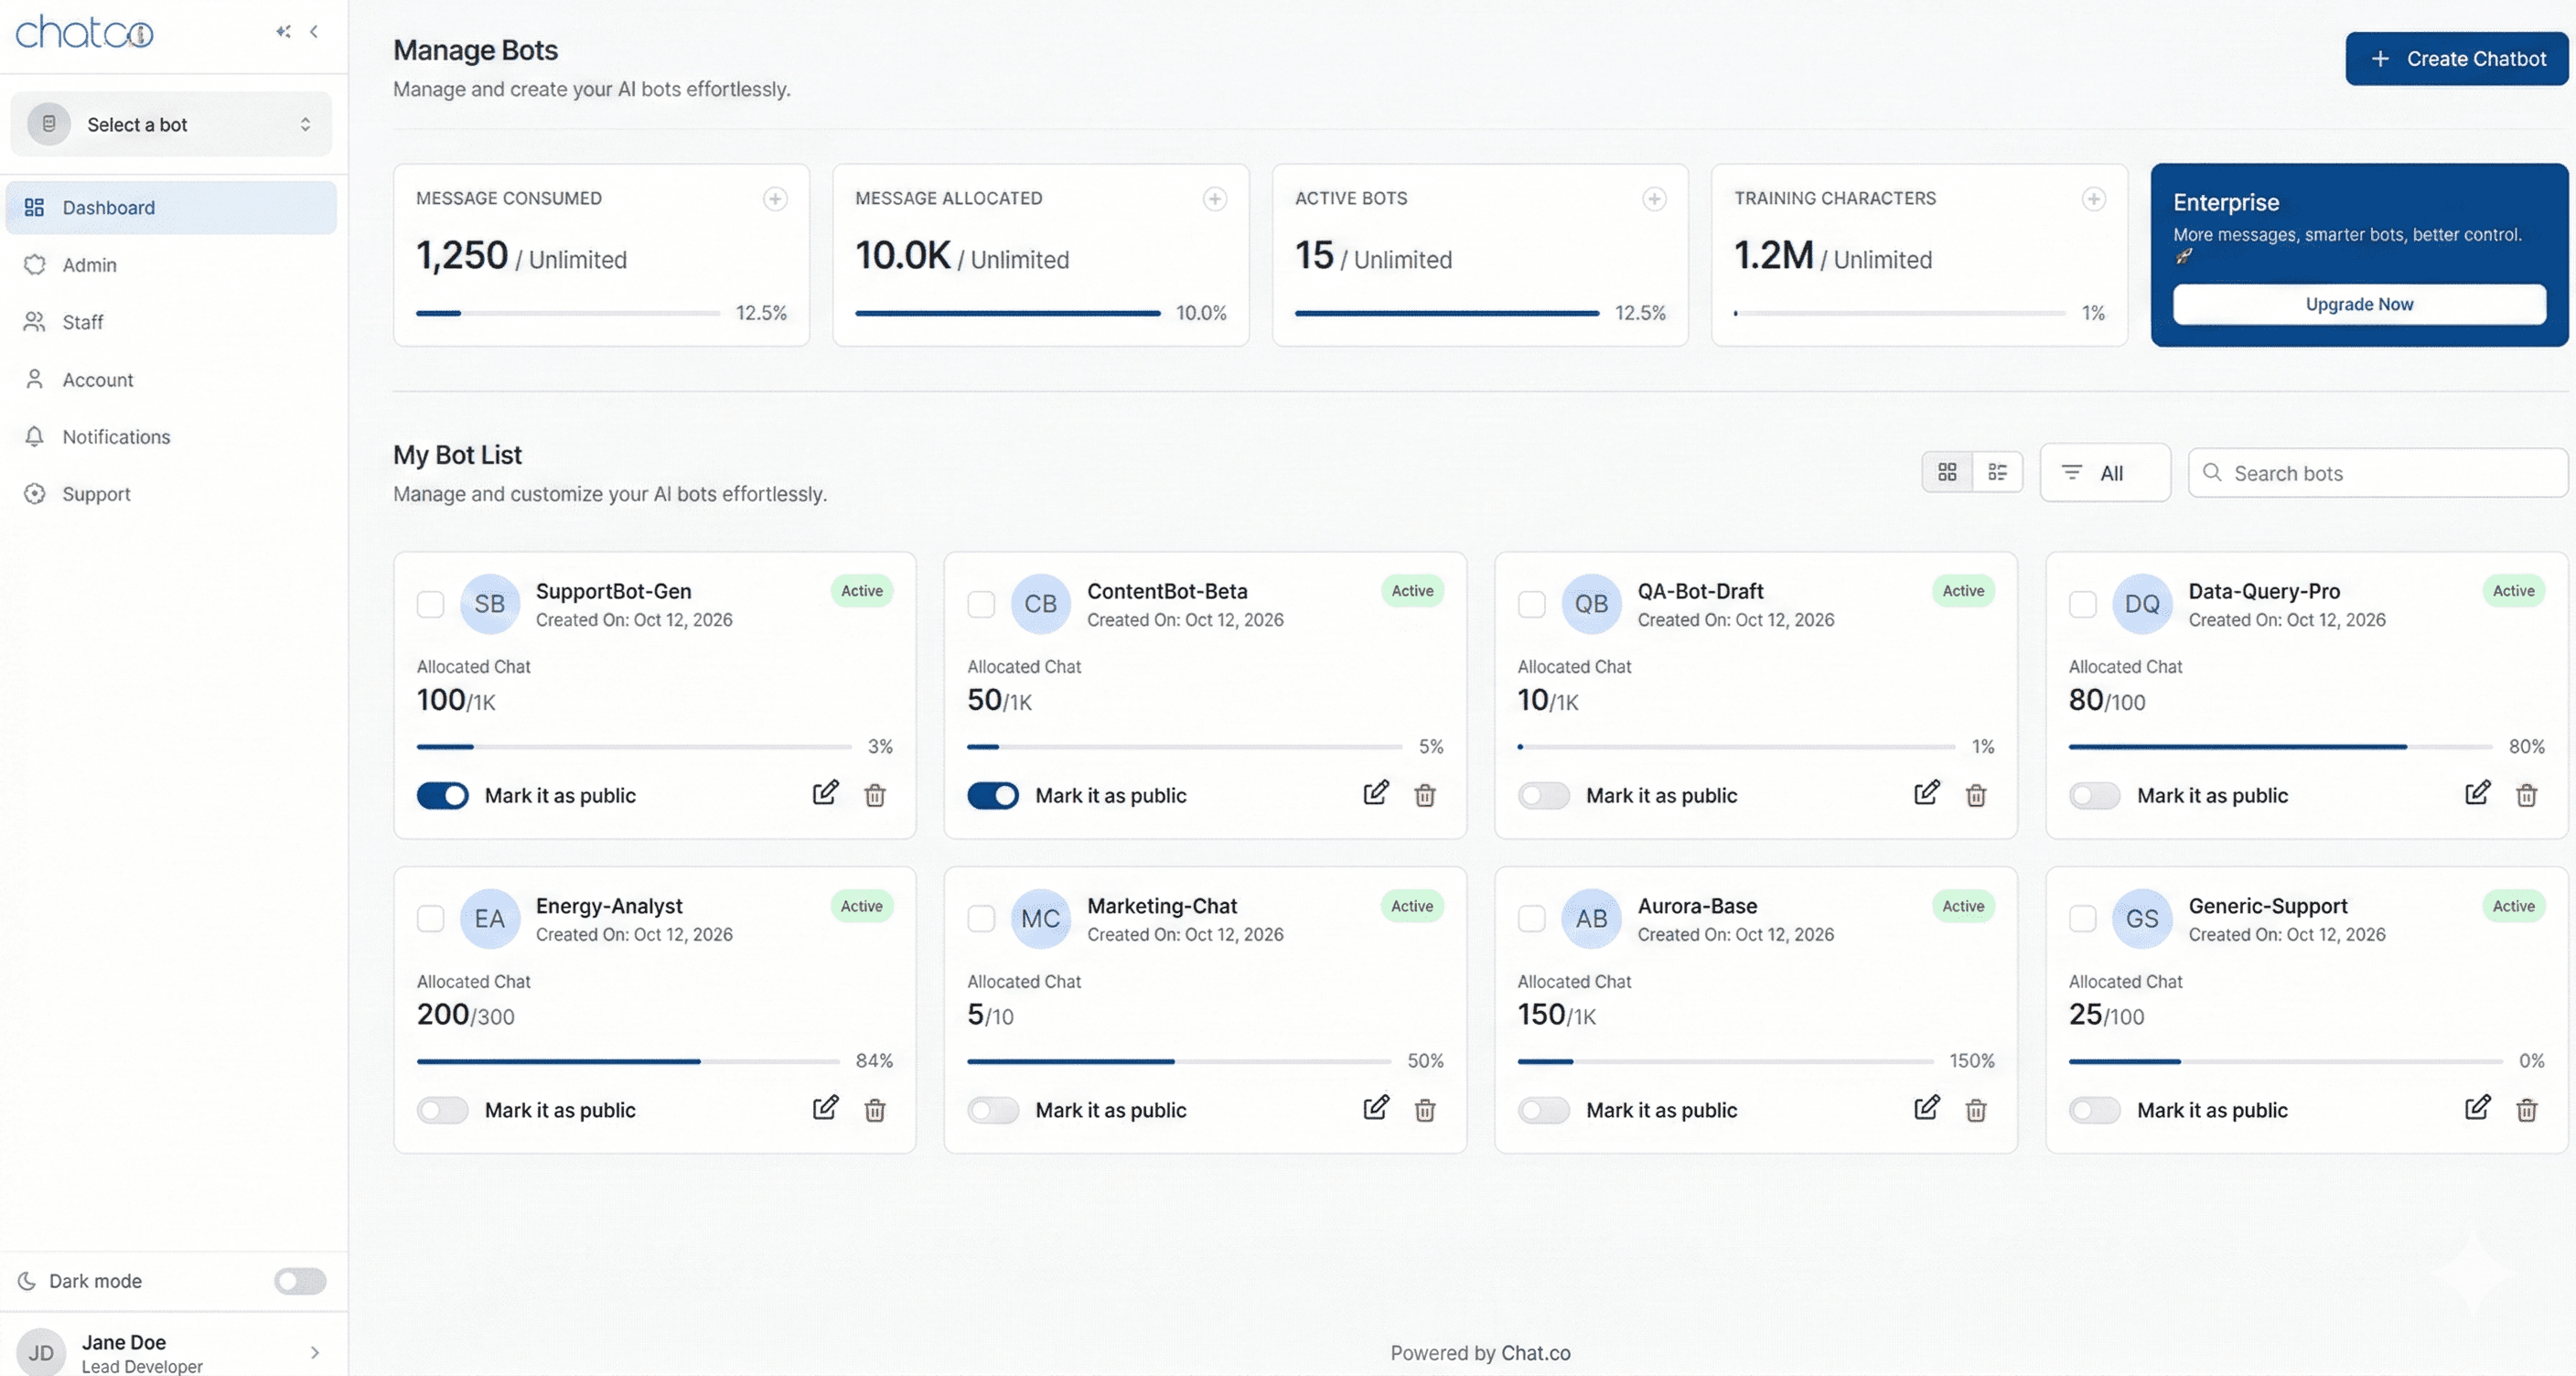Viewport: 2576px width, 1376px height.
Task: Select the Energy-Analyst checkbox
Action: coord(431,919)
